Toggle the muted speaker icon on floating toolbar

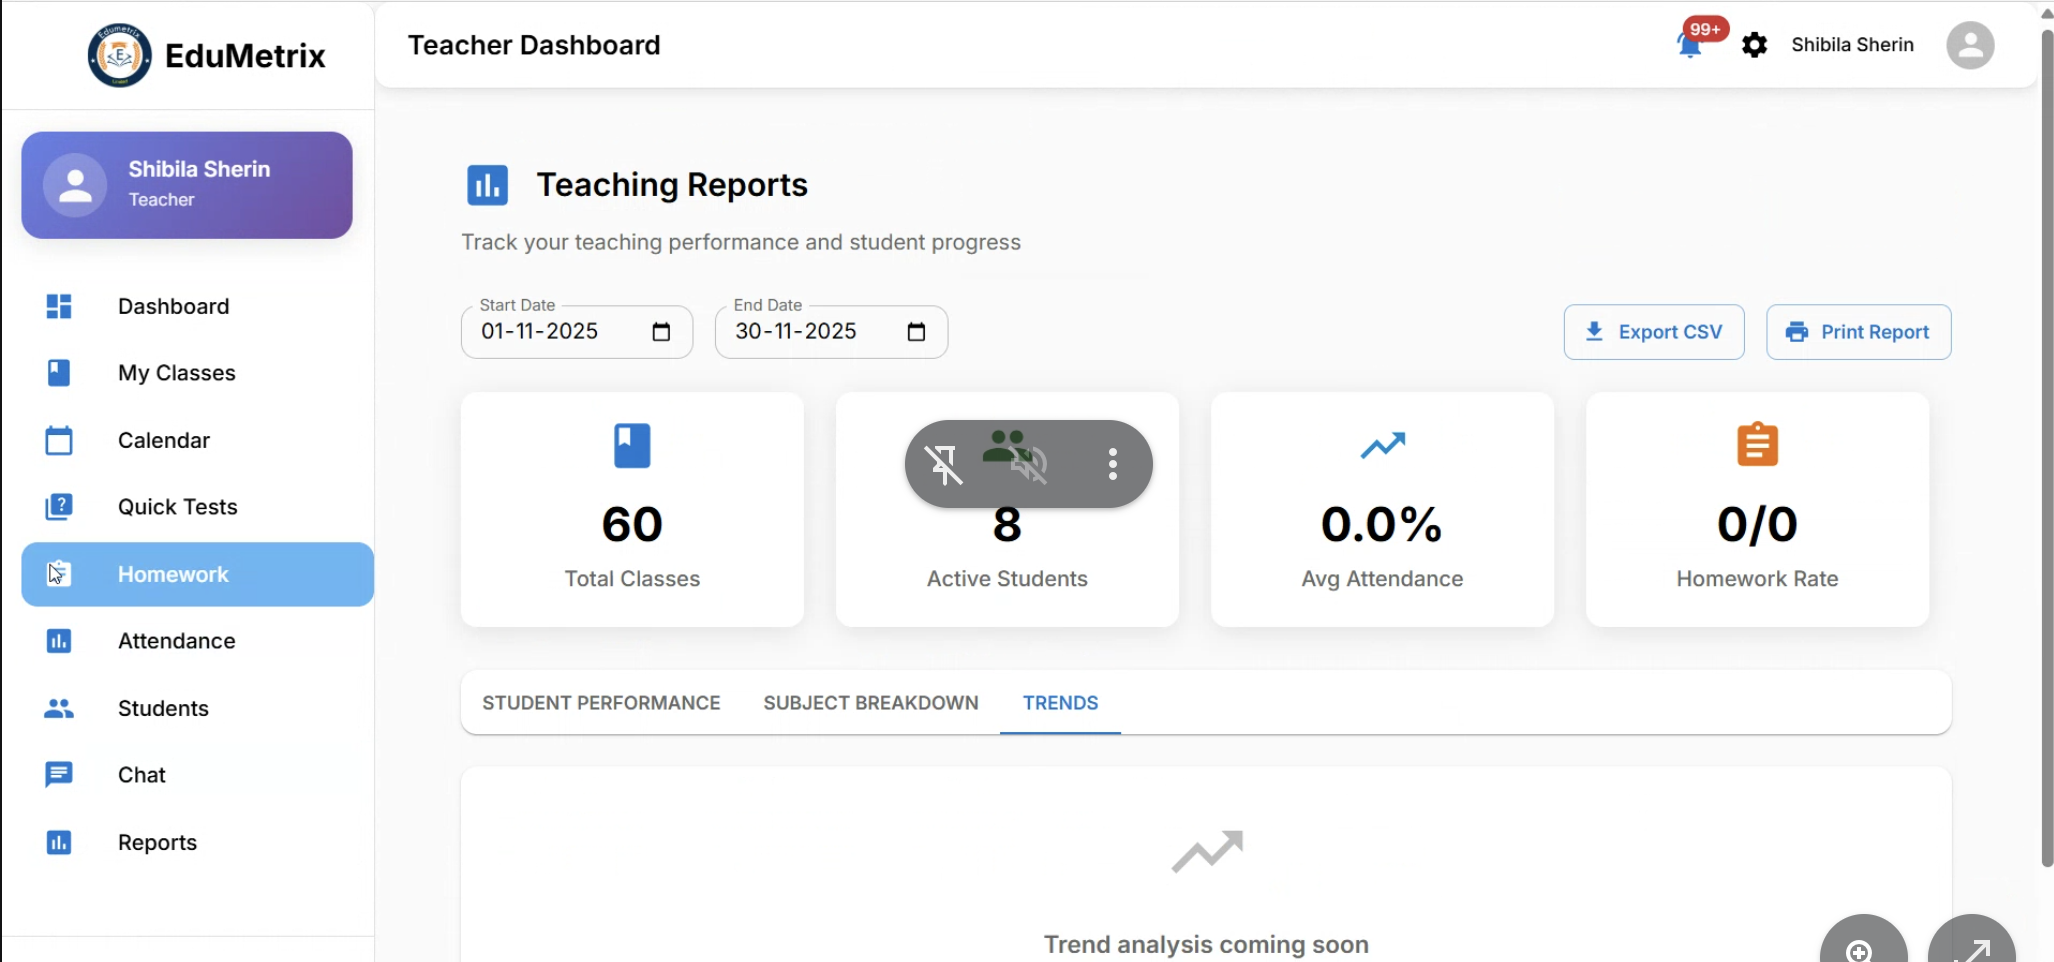[x=1029, y=464]
